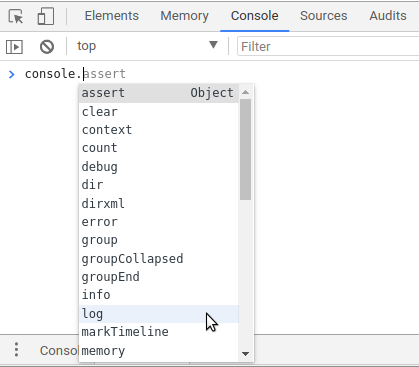Open the Audits tab

388,16
